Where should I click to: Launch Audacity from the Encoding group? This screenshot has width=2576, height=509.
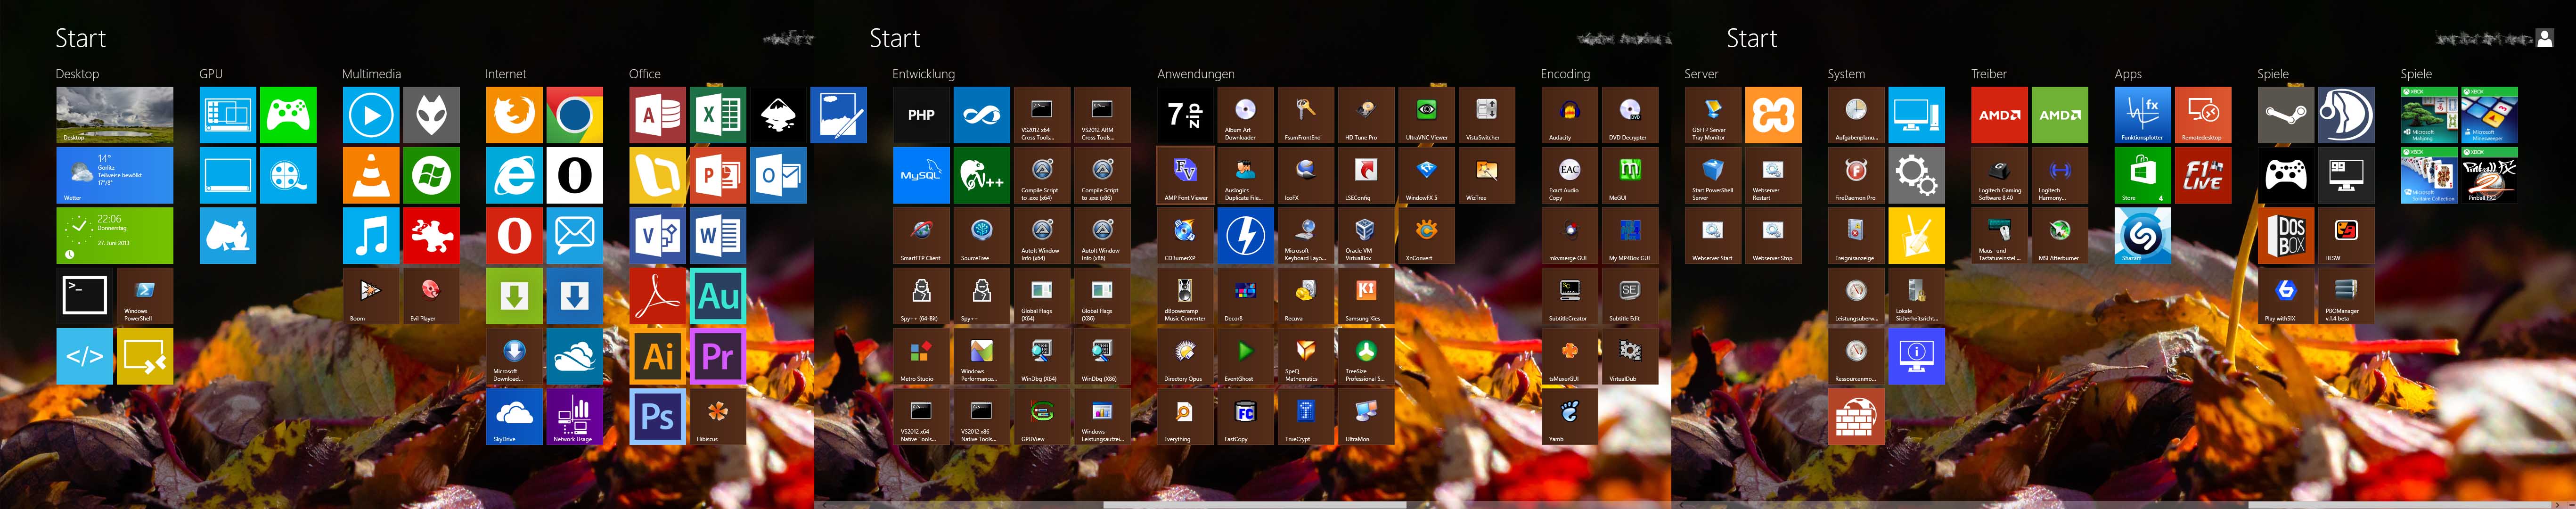click(x=1569, y=115)
